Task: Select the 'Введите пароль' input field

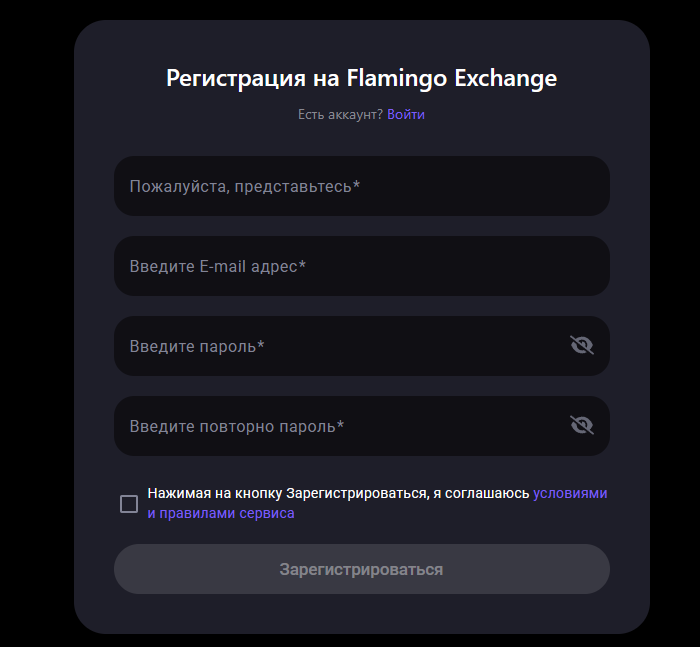Action: tap(340, 346)
